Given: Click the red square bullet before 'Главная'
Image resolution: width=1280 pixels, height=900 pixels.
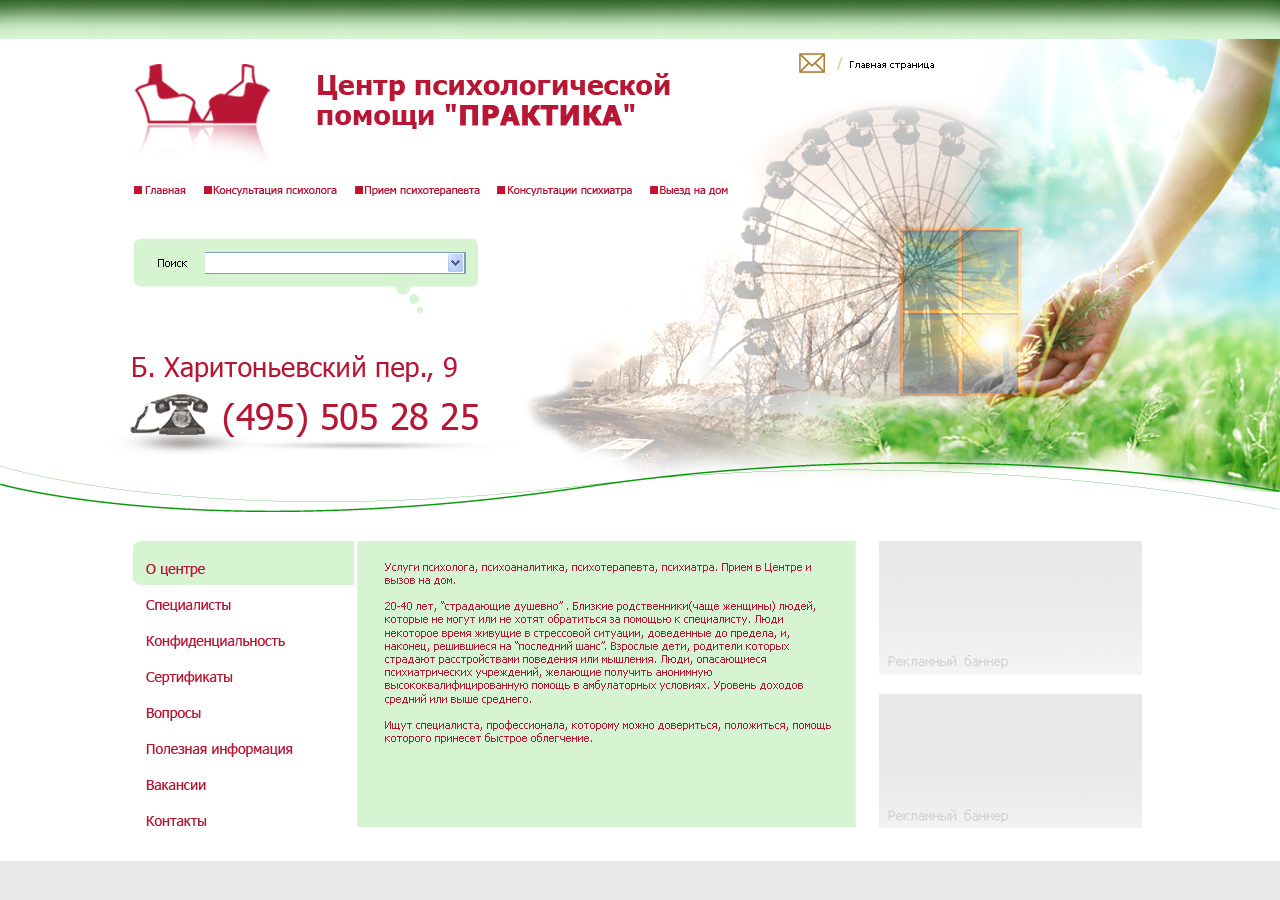Looking at the screenshot, I should pos(136,189).
